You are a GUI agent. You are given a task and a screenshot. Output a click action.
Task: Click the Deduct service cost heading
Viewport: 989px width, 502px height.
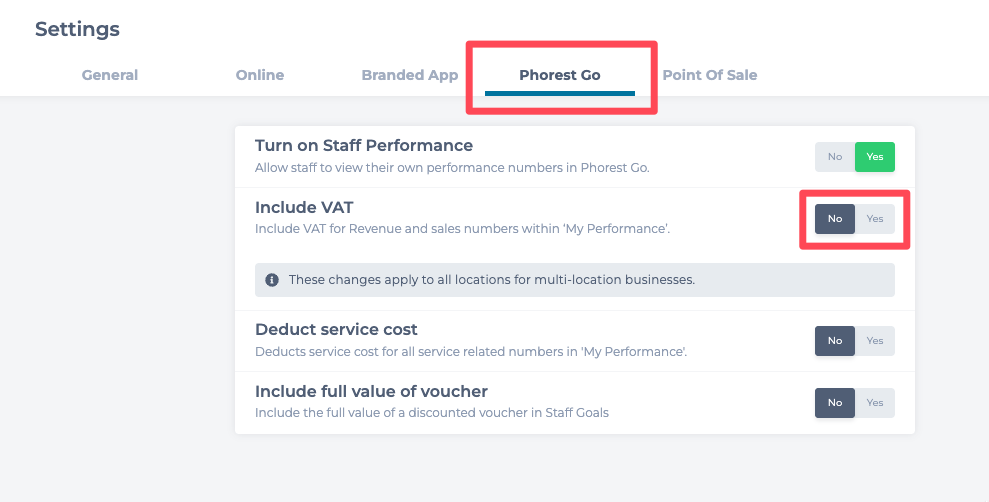336,330
